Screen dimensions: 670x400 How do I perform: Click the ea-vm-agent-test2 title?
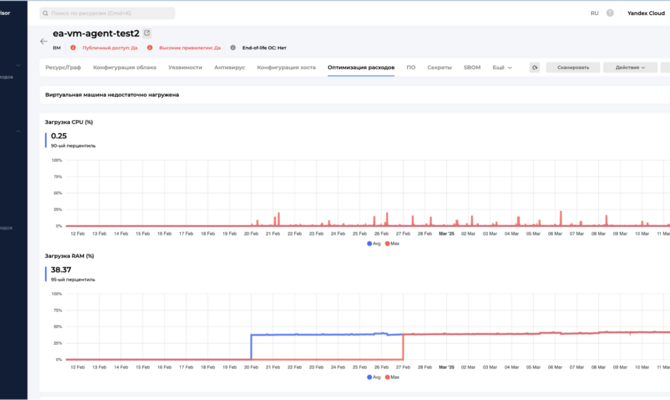(x=96, y=33)
